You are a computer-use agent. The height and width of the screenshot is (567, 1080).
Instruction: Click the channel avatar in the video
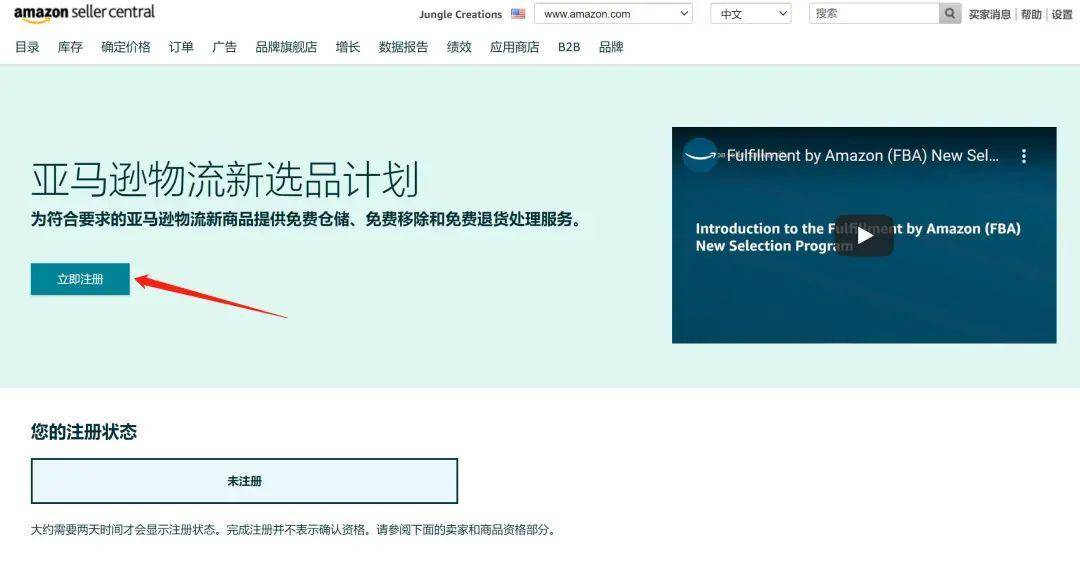pyautogui.click(x=700, y=155)
